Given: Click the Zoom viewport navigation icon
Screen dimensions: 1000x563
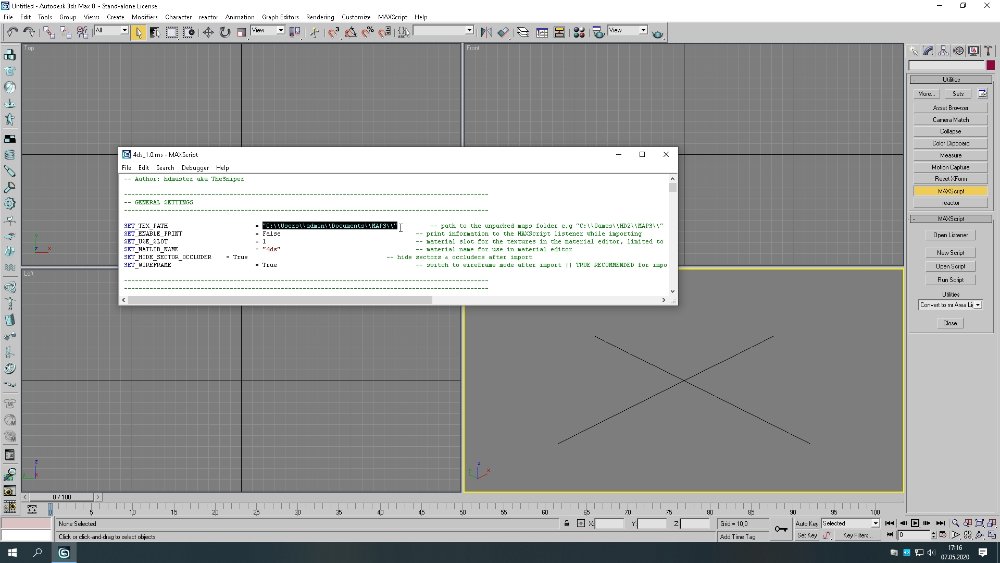Looking at the screenshot, I should pyautogui.click(x=956, y=523).
